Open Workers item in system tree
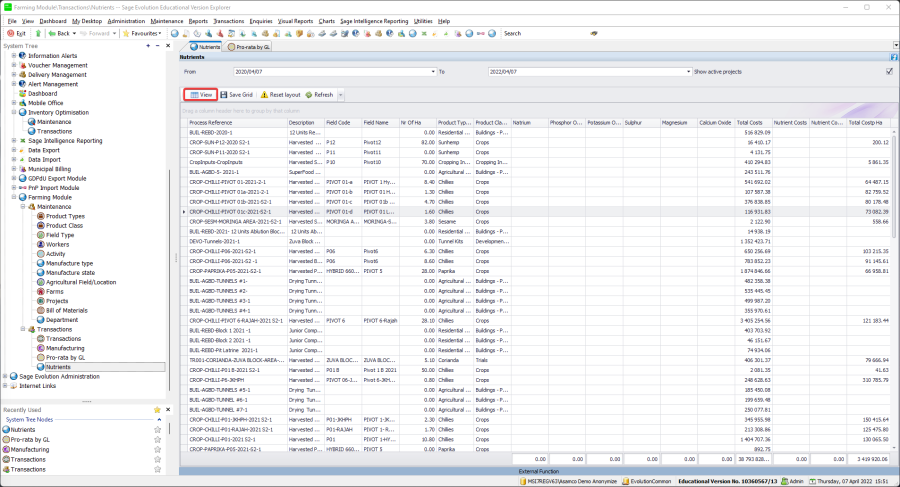This screenshot has height=487, width=900. (58, 244)
